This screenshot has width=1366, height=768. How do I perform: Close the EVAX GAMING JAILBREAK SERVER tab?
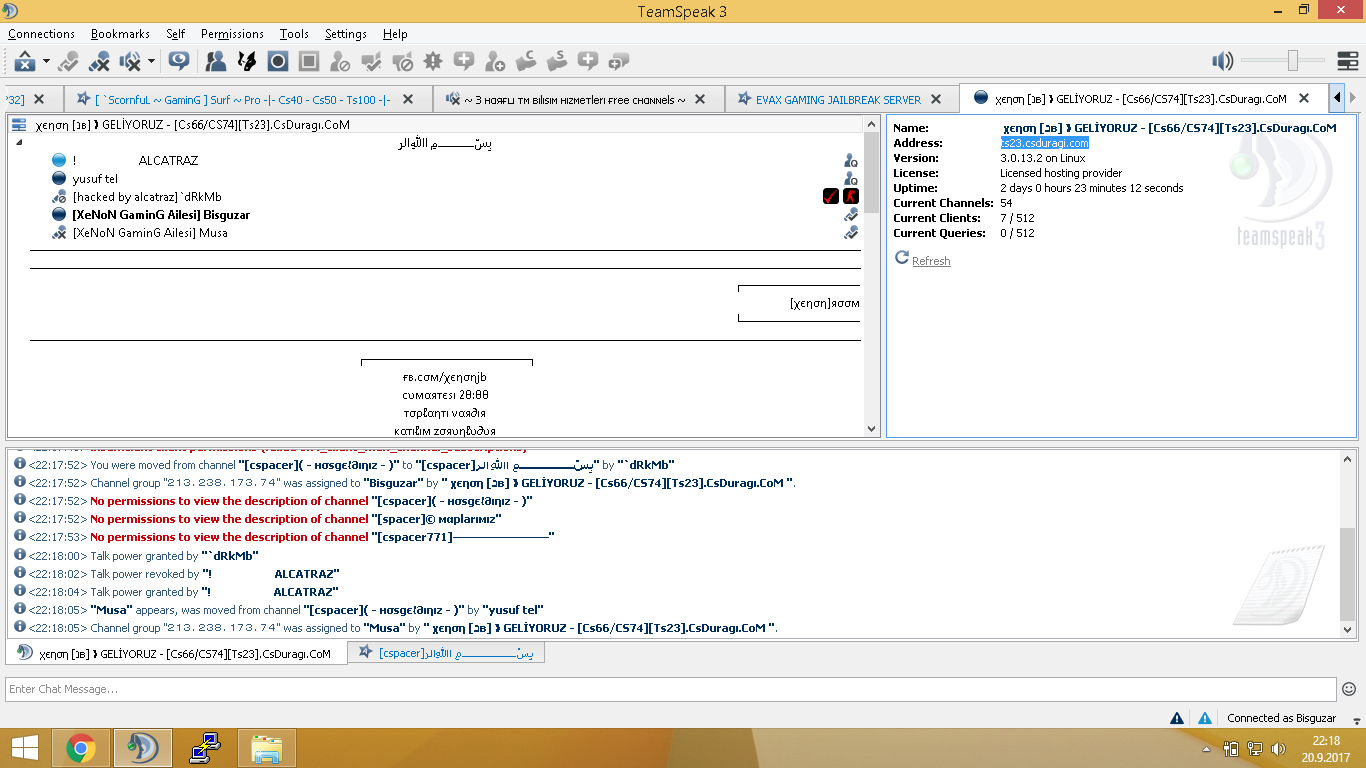937,99
